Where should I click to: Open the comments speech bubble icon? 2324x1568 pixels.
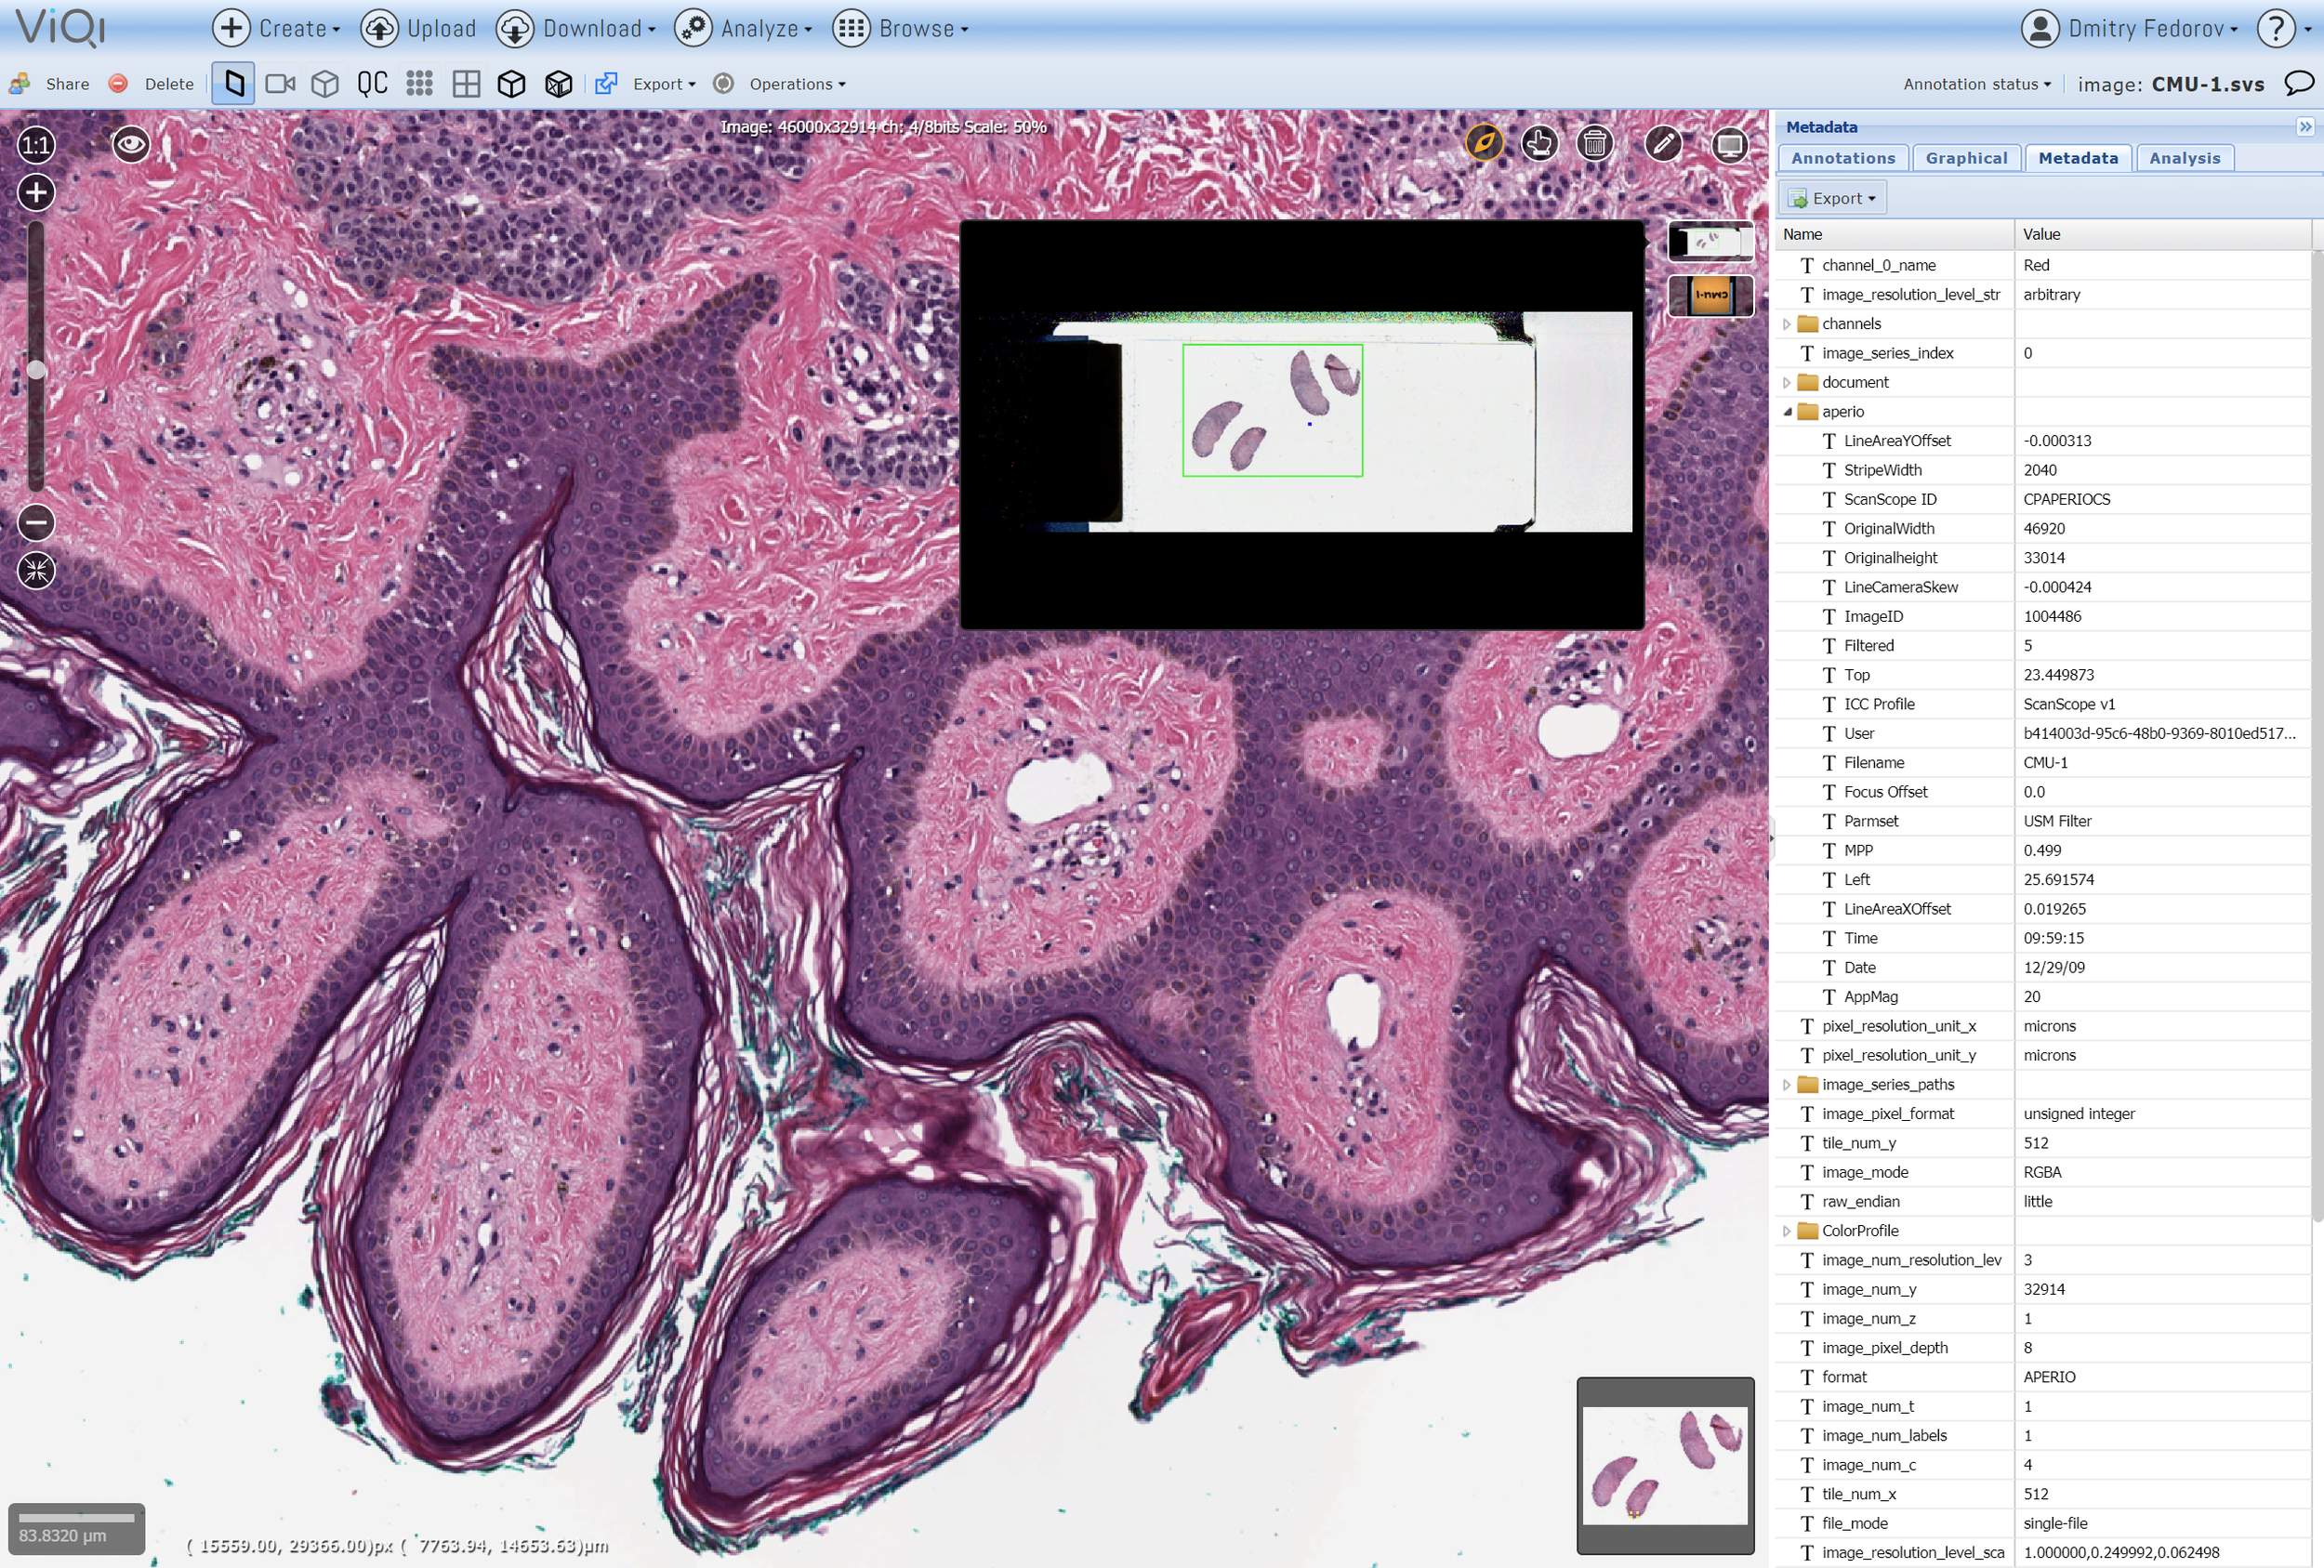click(2298, 83)
